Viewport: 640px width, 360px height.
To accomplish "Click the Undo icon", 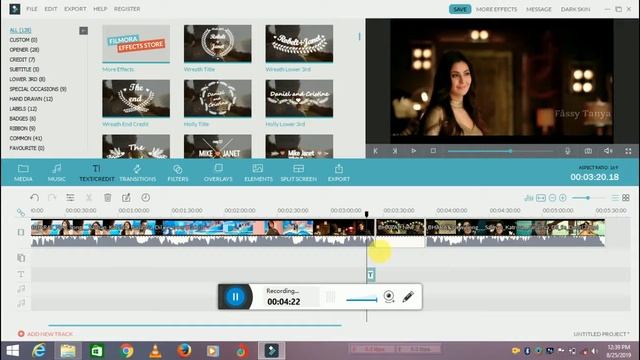I will 34,198.
